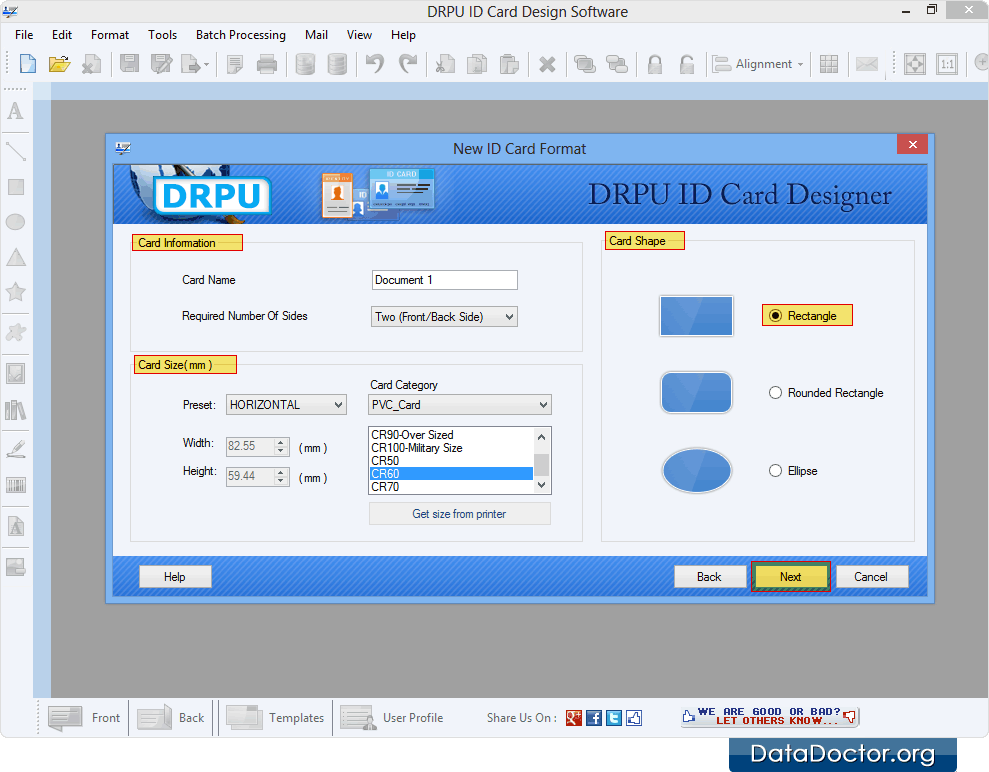Open the File menu

[x=24, y=35]
